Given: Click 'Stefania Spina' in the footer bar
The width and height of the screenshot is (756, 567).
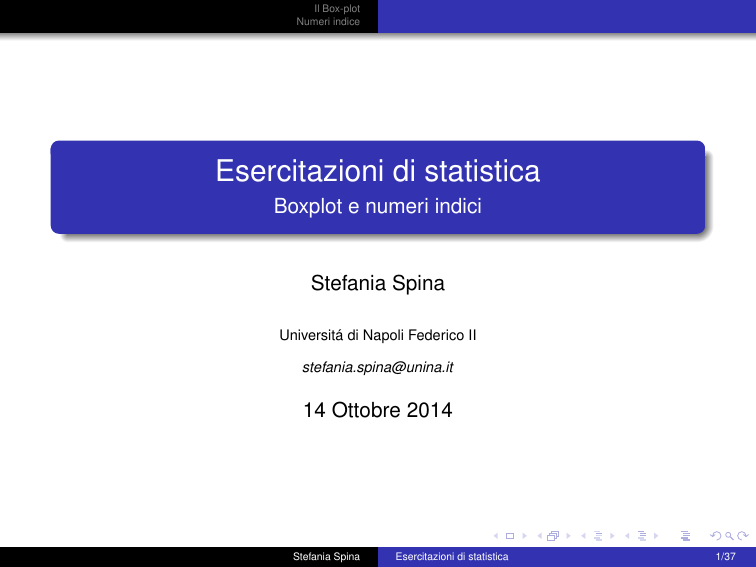Looking at the screenshot, I should 326,556.
